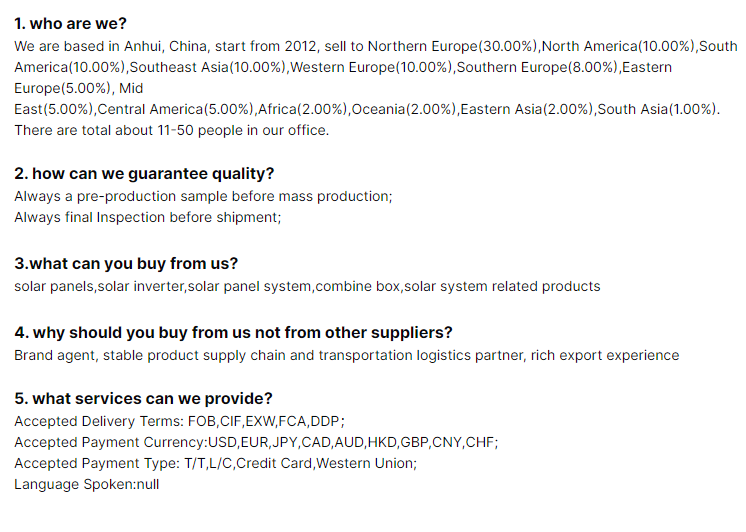The width and height of the screenshot is (746, 532).
Task: Click the 'Language Spoken:null' line
Action: (87, 484)
